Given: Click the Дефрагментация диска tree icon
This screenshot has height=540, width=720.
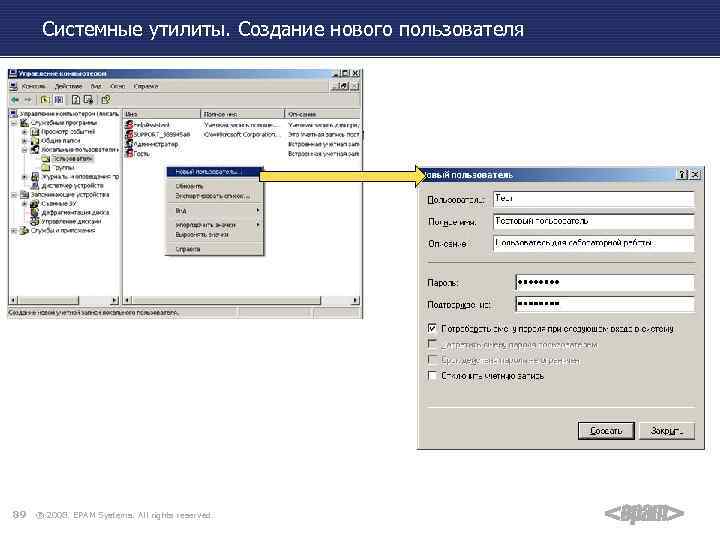Looking at the screenshot, I should pyautogui.click(x=35, y=213).
